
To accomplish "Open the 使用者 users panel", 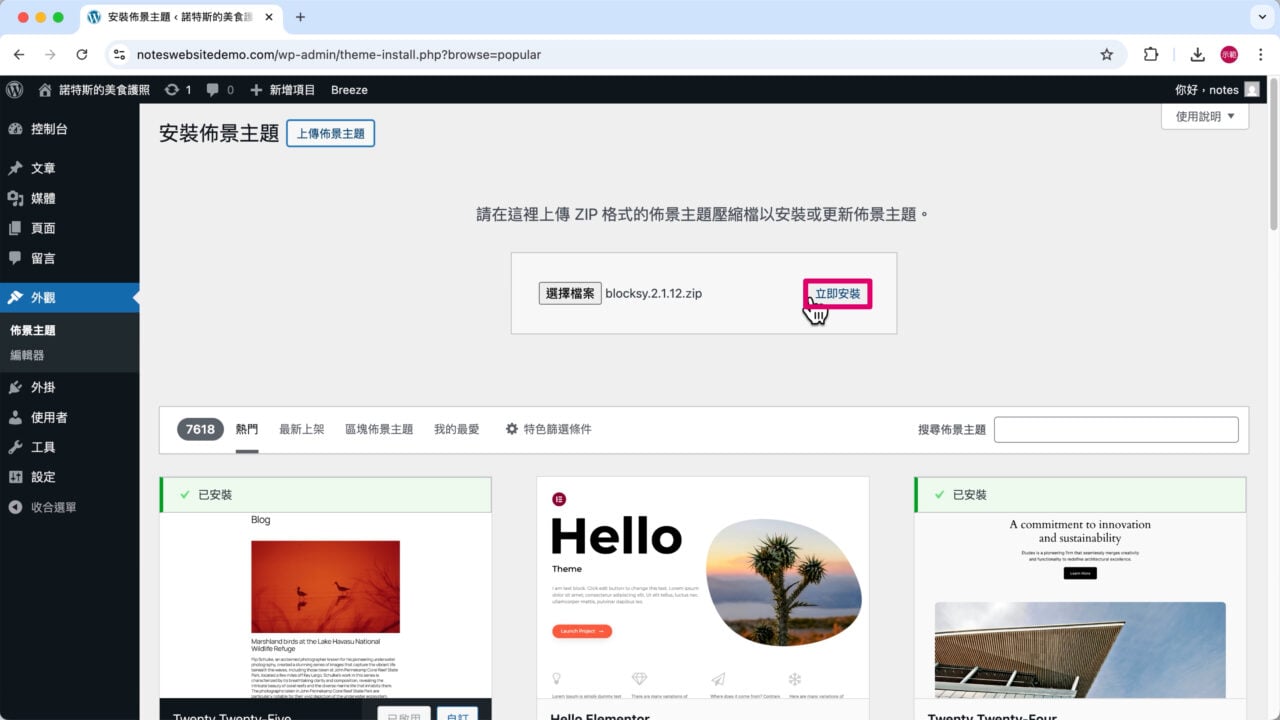I will click(46, 417).
